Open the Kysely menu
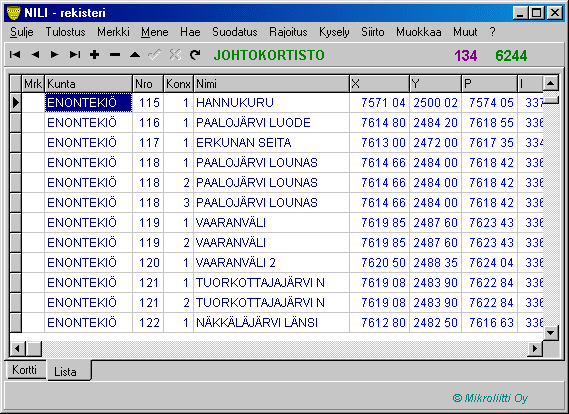Image resolution: width=569 pixels, height=414 pixels. pos(334,32)
